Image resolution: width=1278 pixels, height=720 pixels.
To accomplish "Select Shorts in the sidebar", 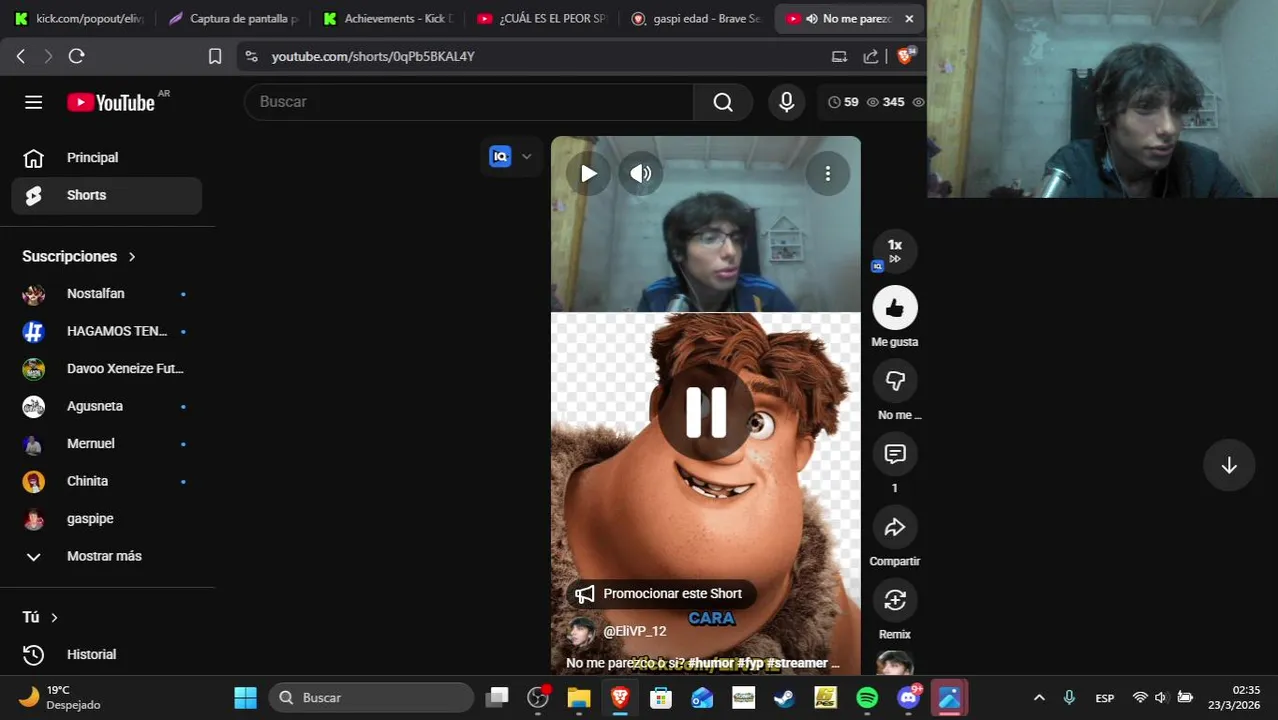I will click(107, 195).
